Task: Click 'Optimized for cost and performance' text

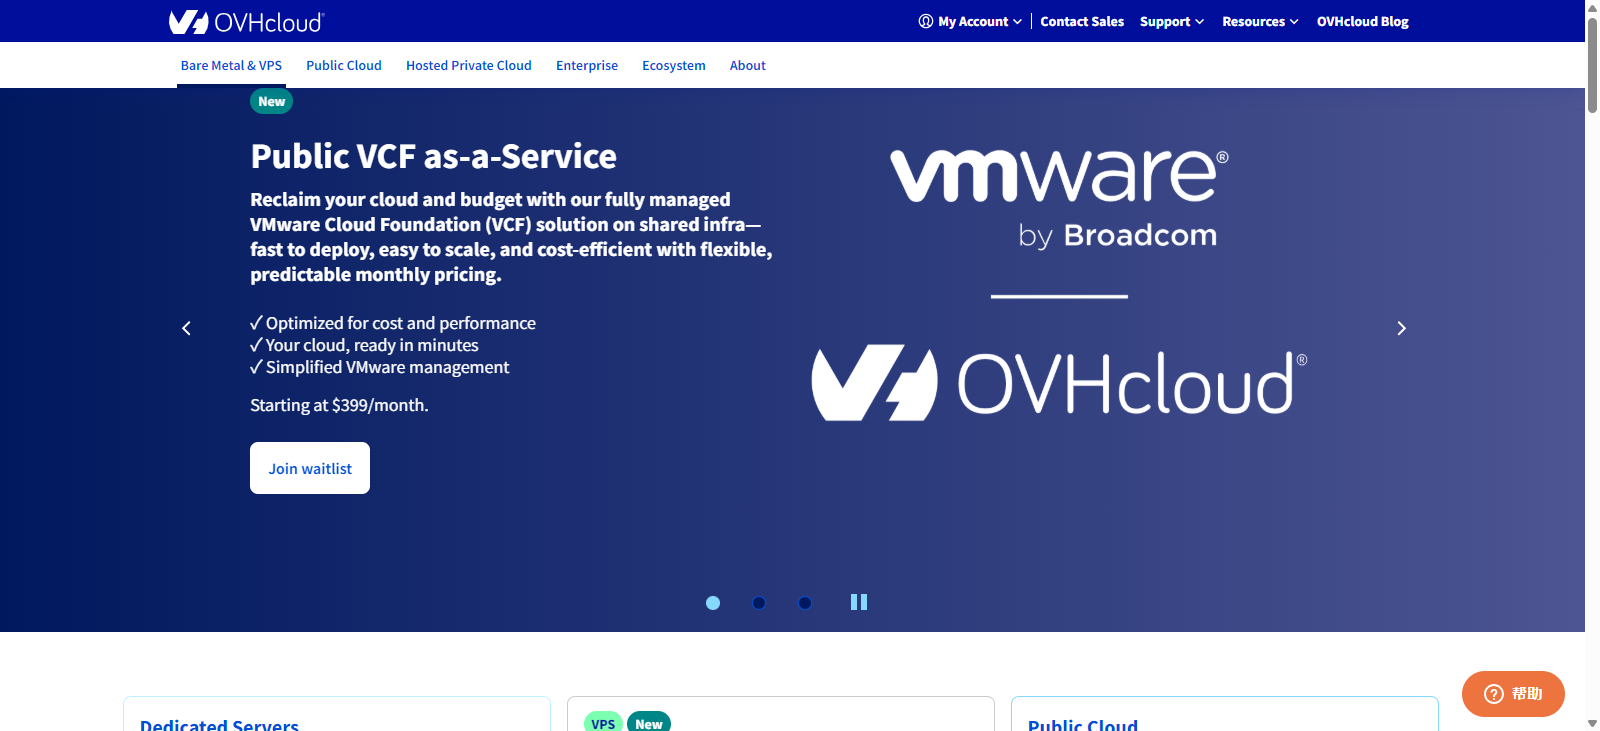Action: click(401, 323)
